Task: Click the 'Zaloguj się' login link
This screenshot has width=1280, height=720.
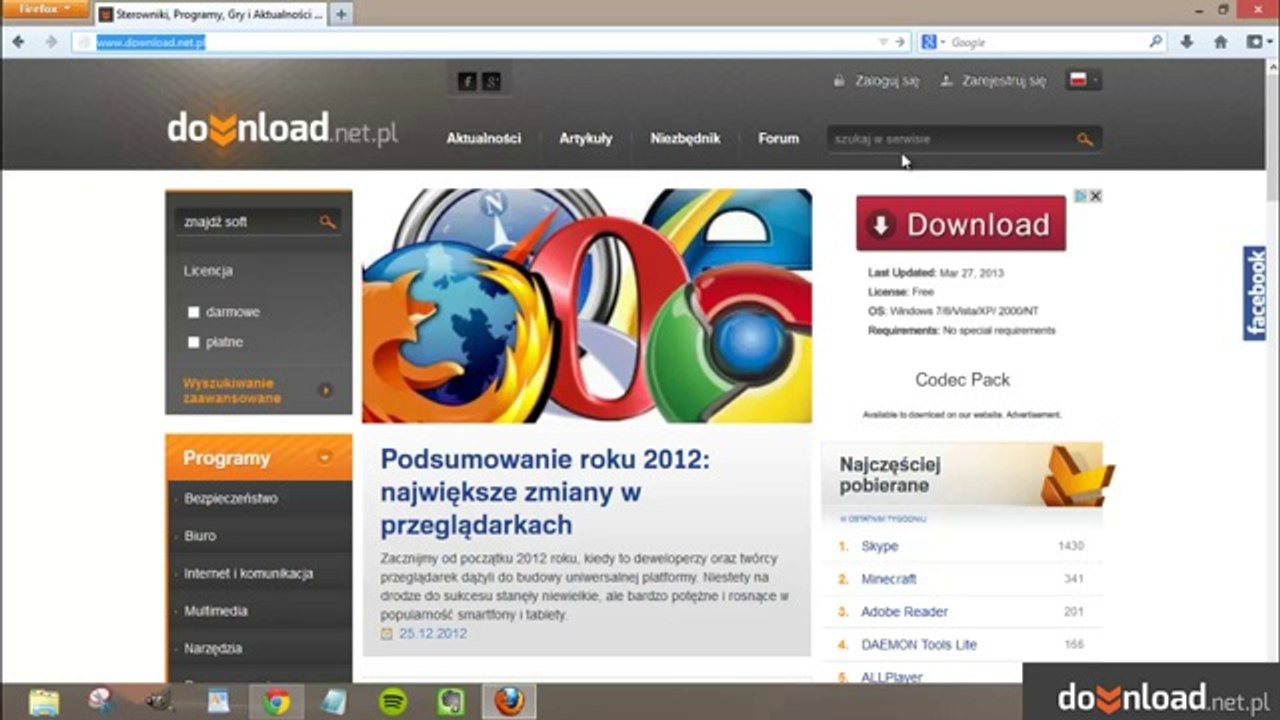Action: click(x=886, y=81)
